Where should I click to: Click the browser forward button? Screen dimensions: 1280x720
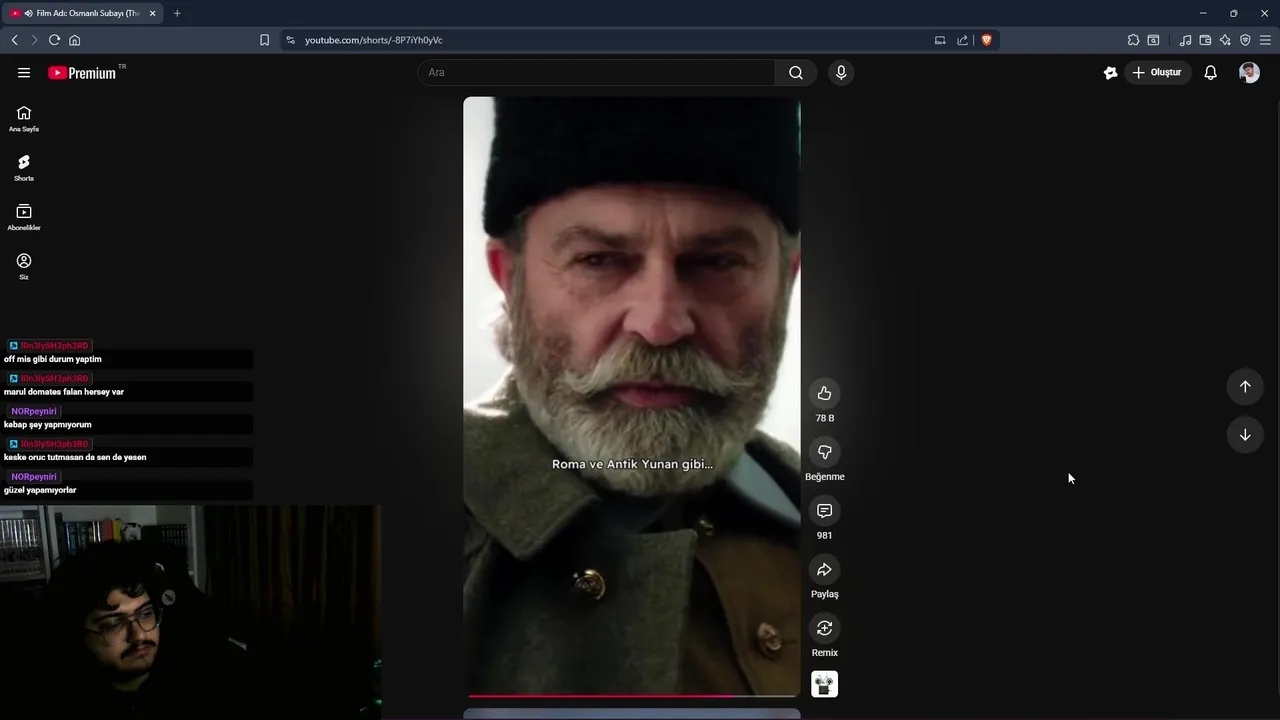click(34, 40)
